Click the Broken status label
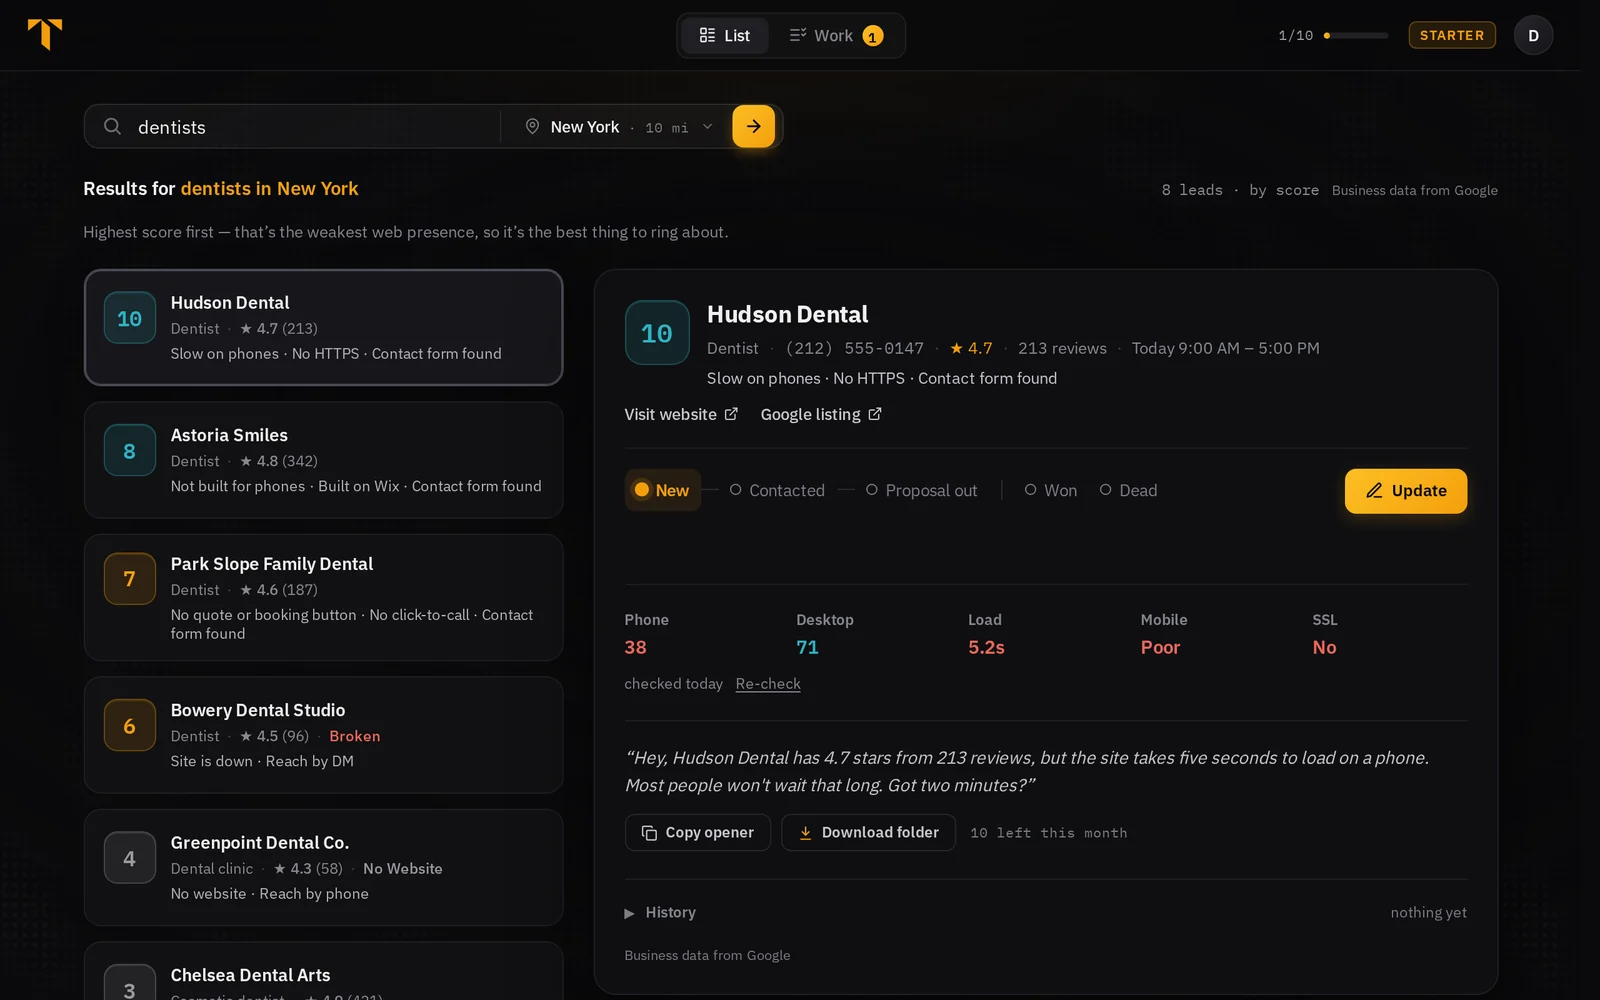The height and width of the screenshot is (1000, 1600). (355, 736)
